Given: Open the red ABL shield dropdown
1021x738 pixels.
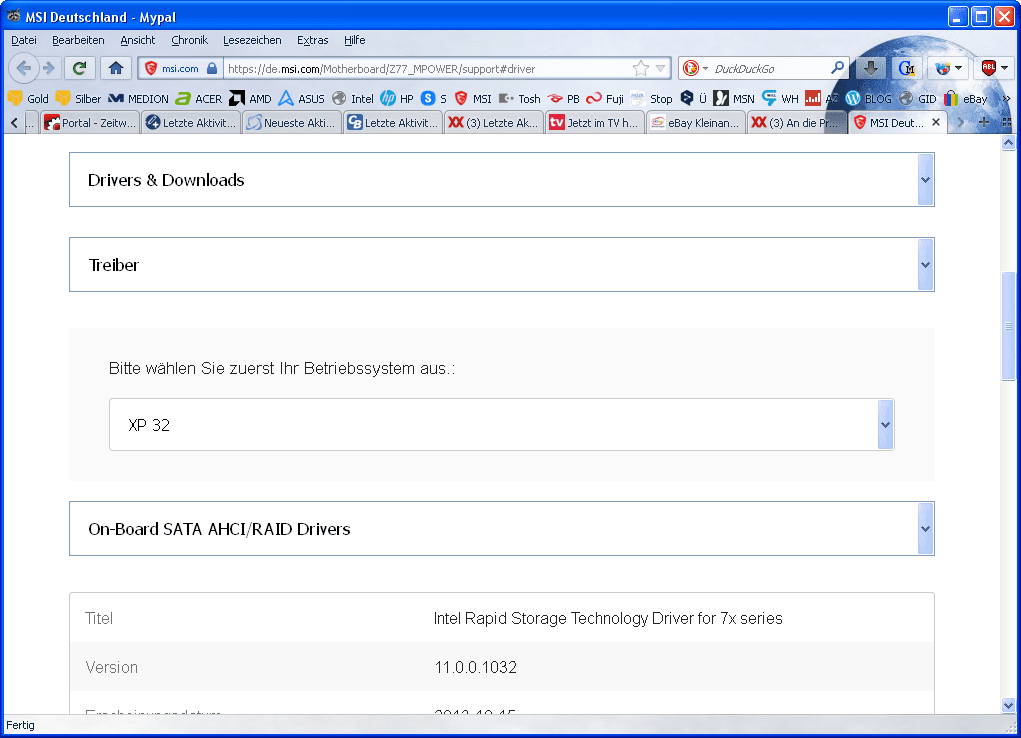Looking at the screenshot, I should 995,68.
